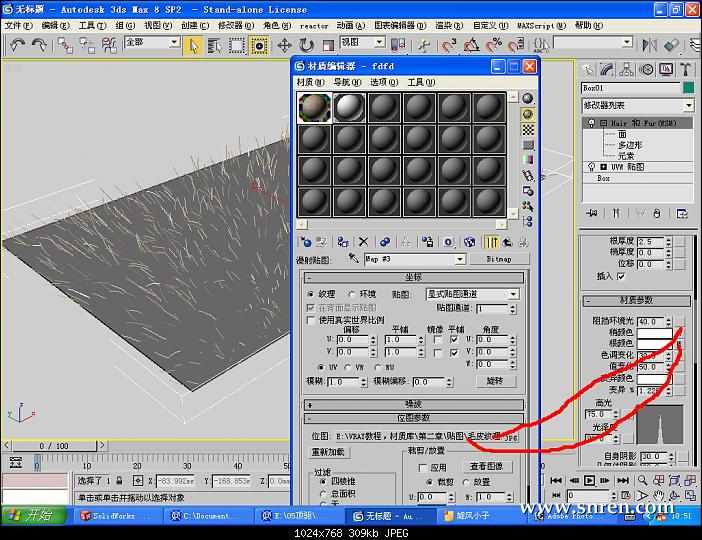Click the Undo arrow in main toolbar
The image size is (702, 540).
(17, 45)
